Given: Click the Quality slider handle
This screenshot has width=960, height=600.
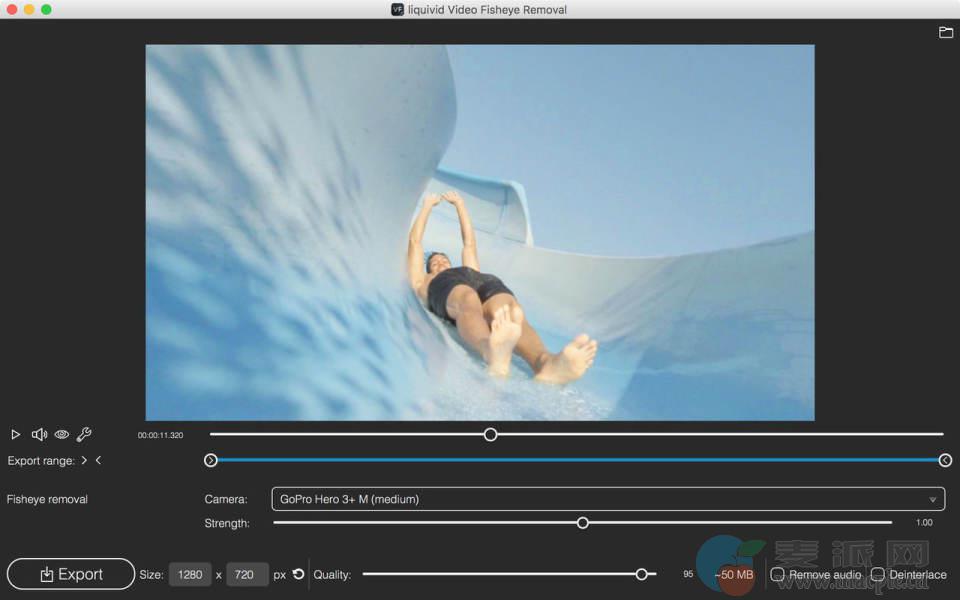Looking at the screenshot, I should (642, 574).
